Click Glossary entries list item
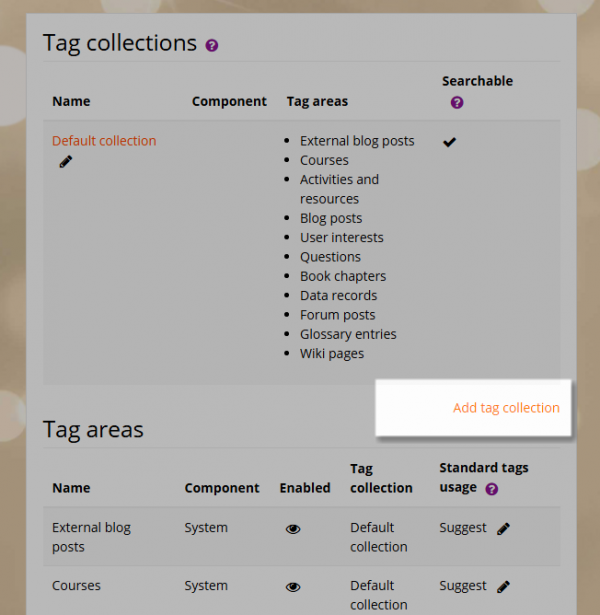Viewport: 600px width, 615px height. (x=348, y=334)
